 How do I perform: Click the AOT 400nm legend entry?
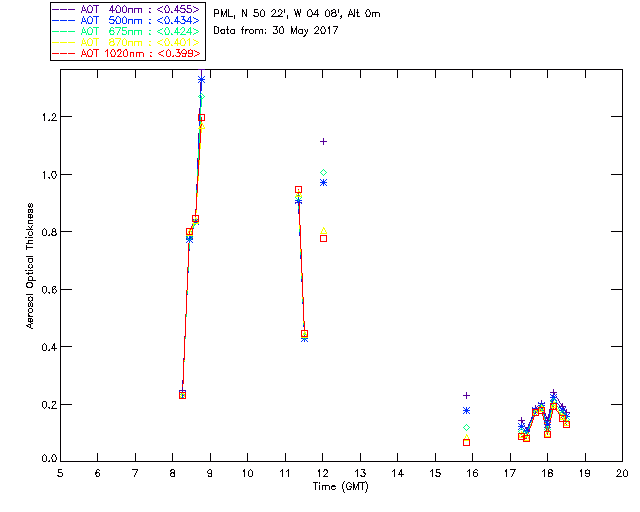(126, 9)
